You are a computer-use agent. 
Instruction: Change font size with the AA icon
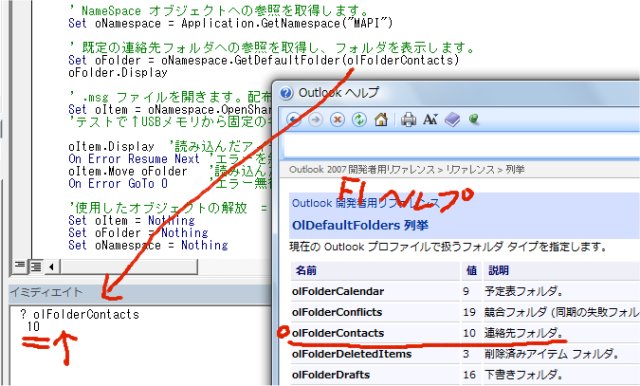pyautogui.click(x=430, y=120)
